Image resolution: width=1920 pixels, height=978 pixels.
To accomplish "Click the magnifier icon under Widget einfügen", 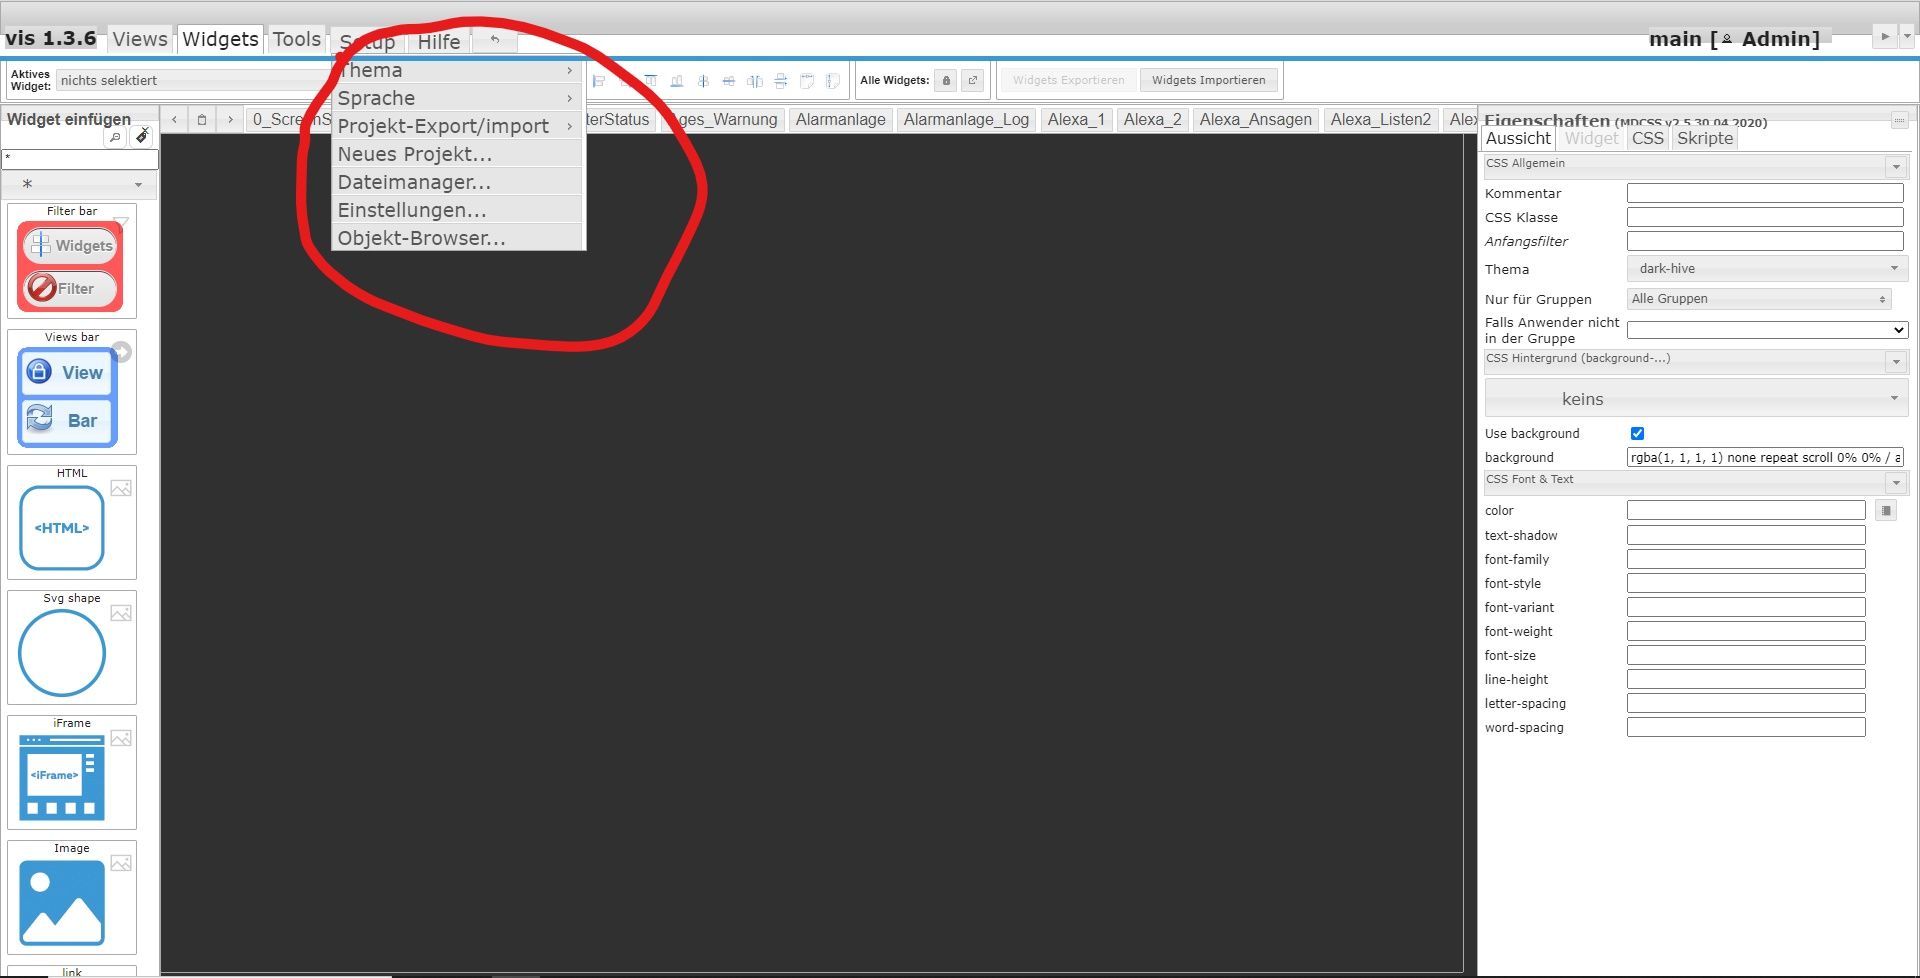I will tap(115, 137).
